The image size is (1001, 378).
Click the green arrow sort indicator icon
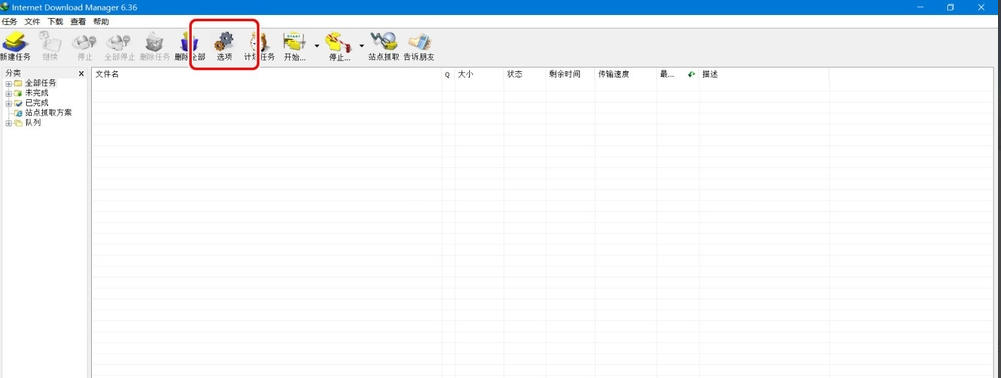tap(691, 75)
